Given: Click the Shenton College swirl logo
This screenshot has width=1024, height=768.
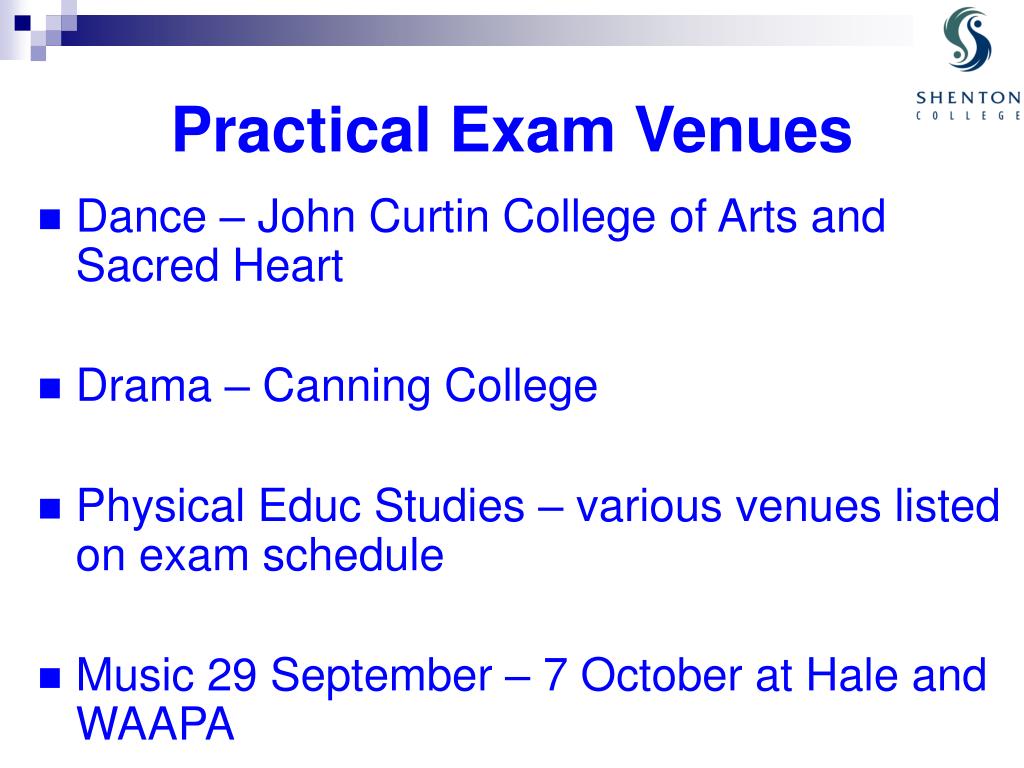Looking at the screenshot, I should pyautogui.click(x=968, y=39).
